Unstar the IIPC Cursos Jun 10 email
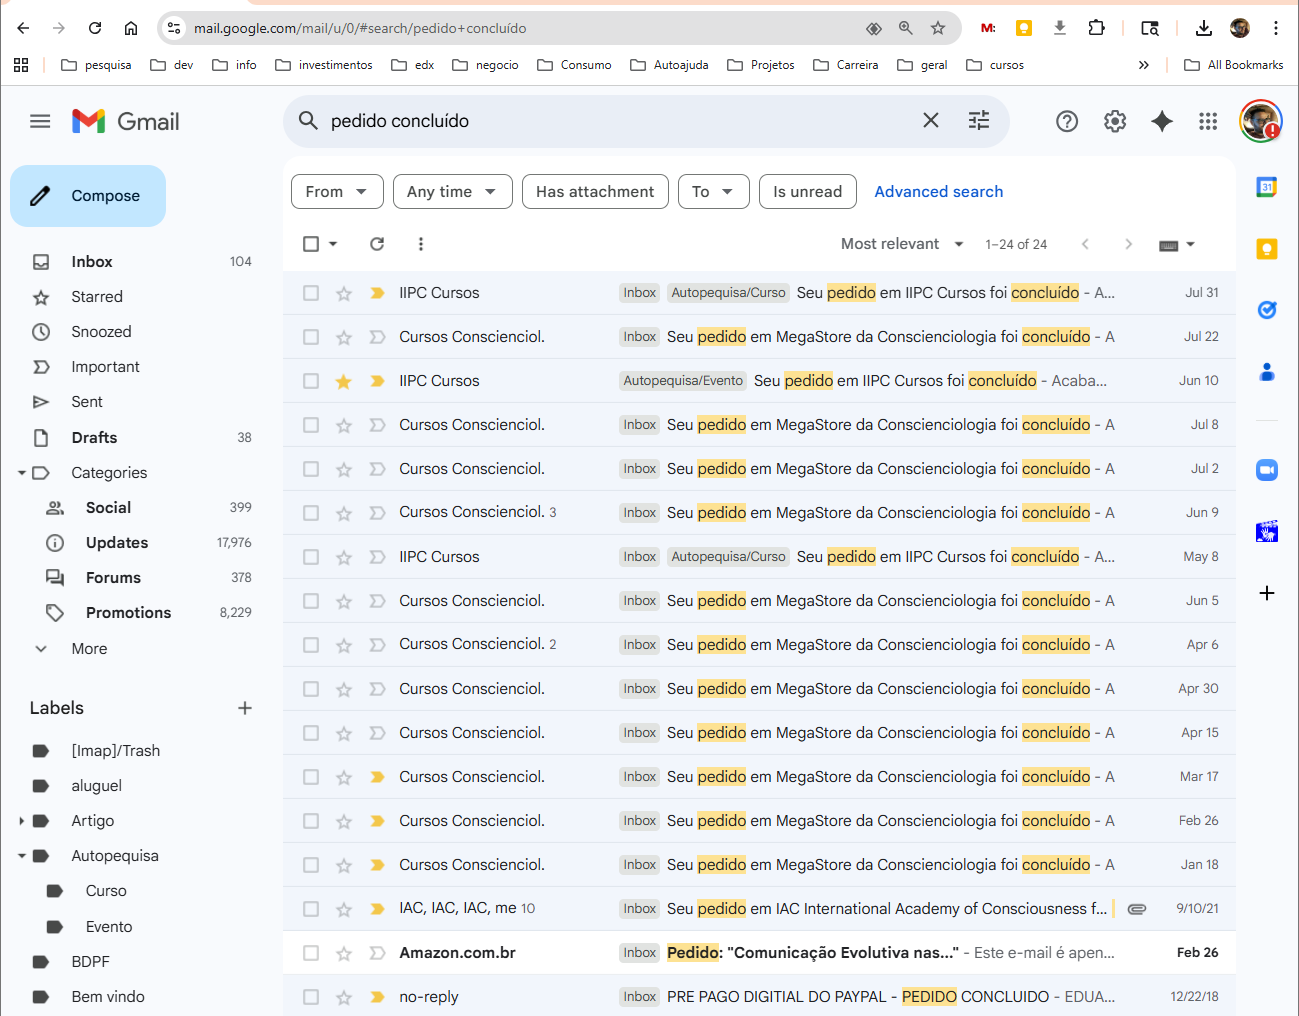Viewport: 1299px width, 1016px height. click(x=344, y=381)
